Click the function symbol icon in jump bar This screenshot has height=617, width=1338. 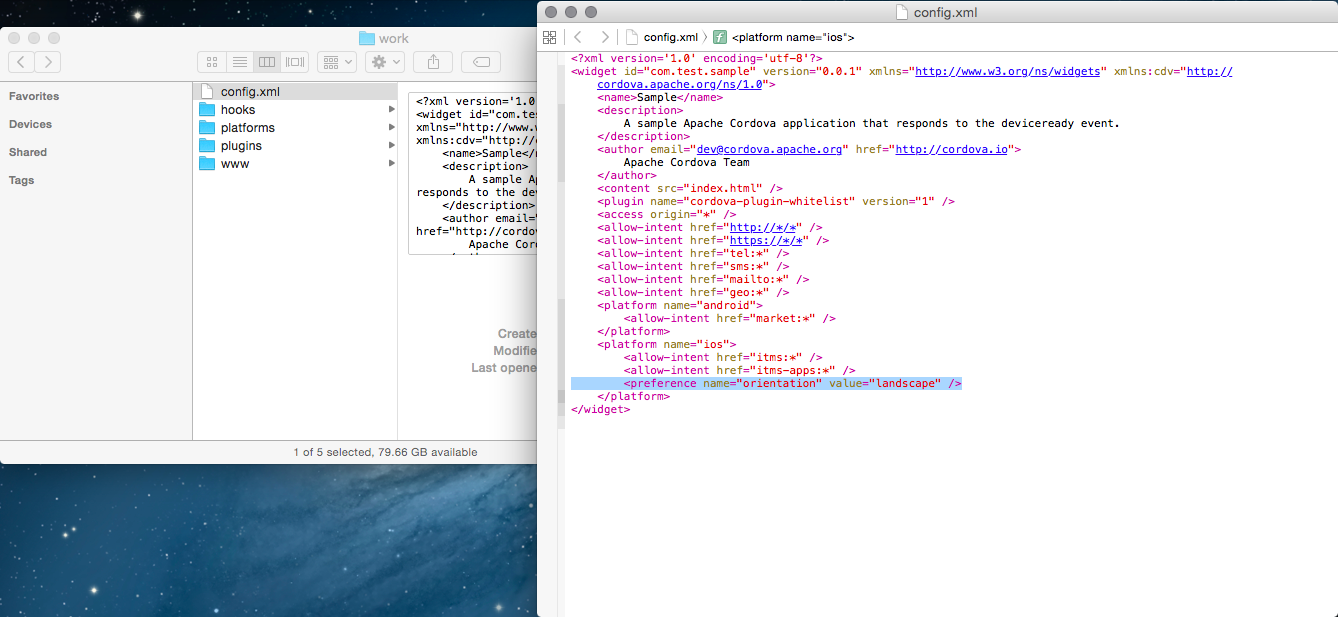(x=719, y=37)
